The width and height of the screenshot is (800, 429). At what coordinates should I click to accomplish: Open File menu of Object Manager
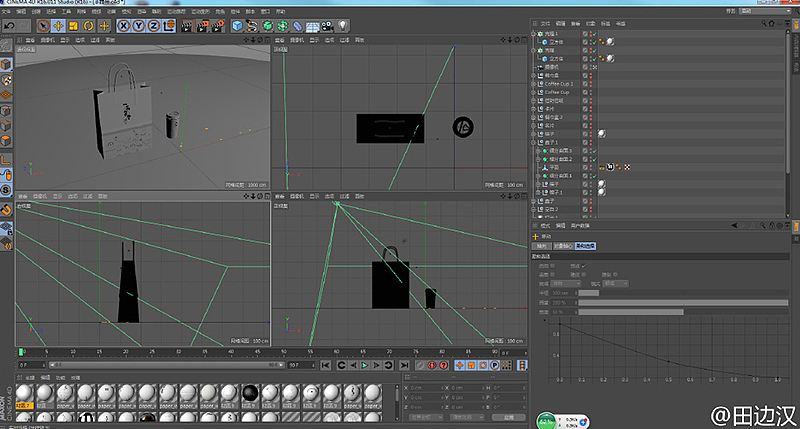pyautogui.click(x=545, y=23)
